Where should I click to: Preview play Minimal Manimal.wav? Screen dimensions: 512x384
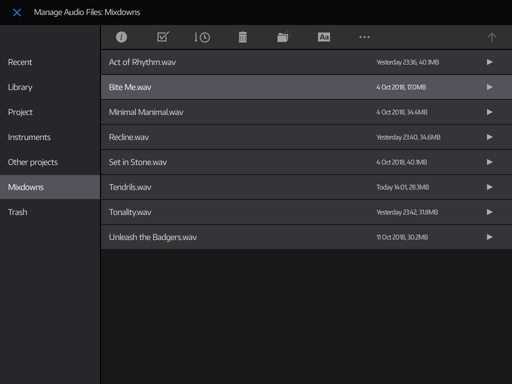[489, 112]
